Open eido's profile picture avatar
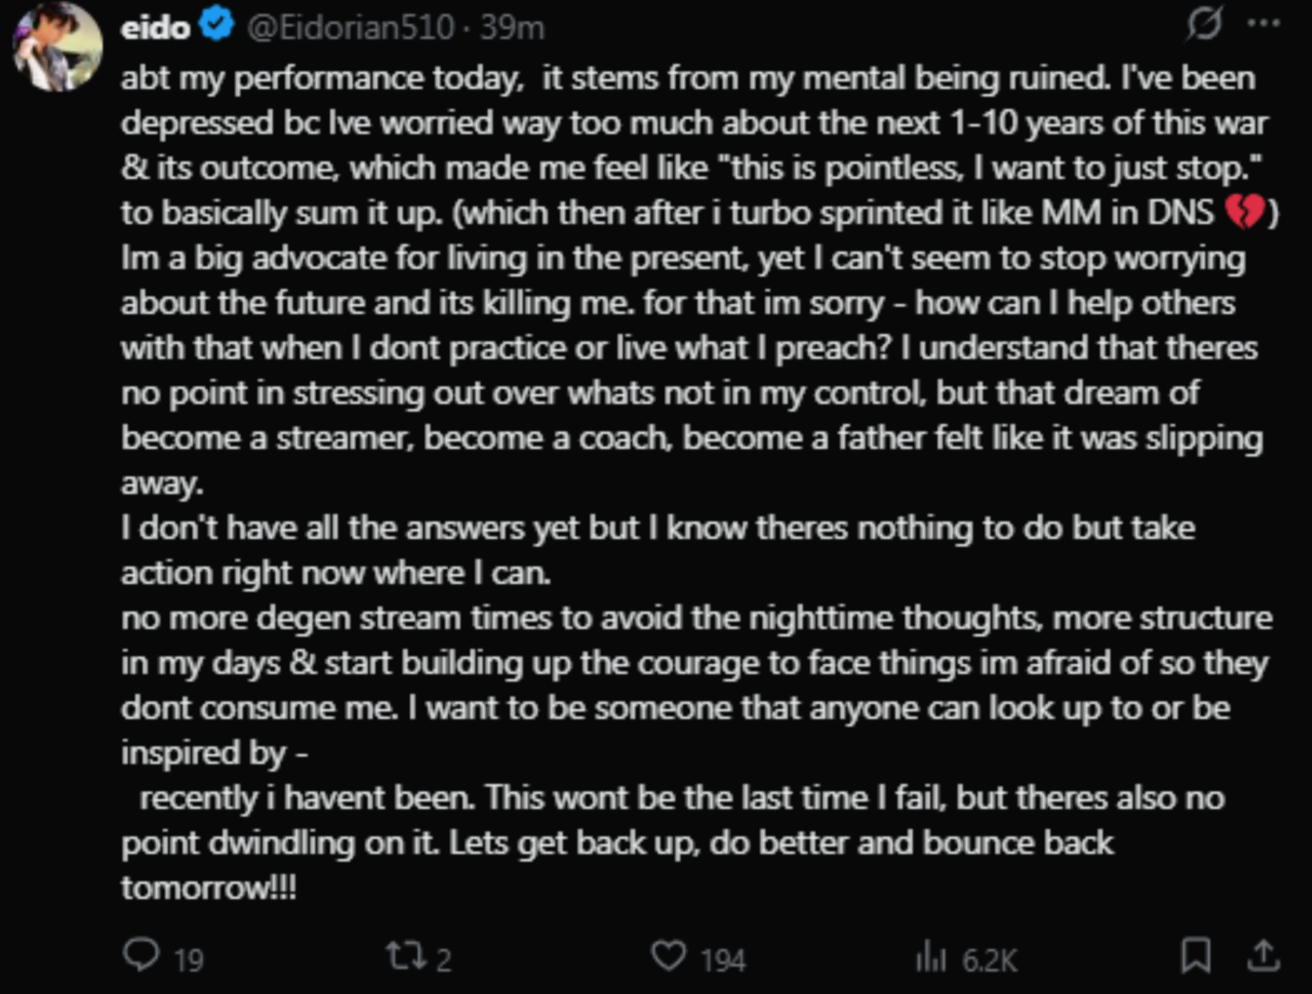Image resolution: width=1312 pixels, height=994 pixels. click(x=56, y=46)
